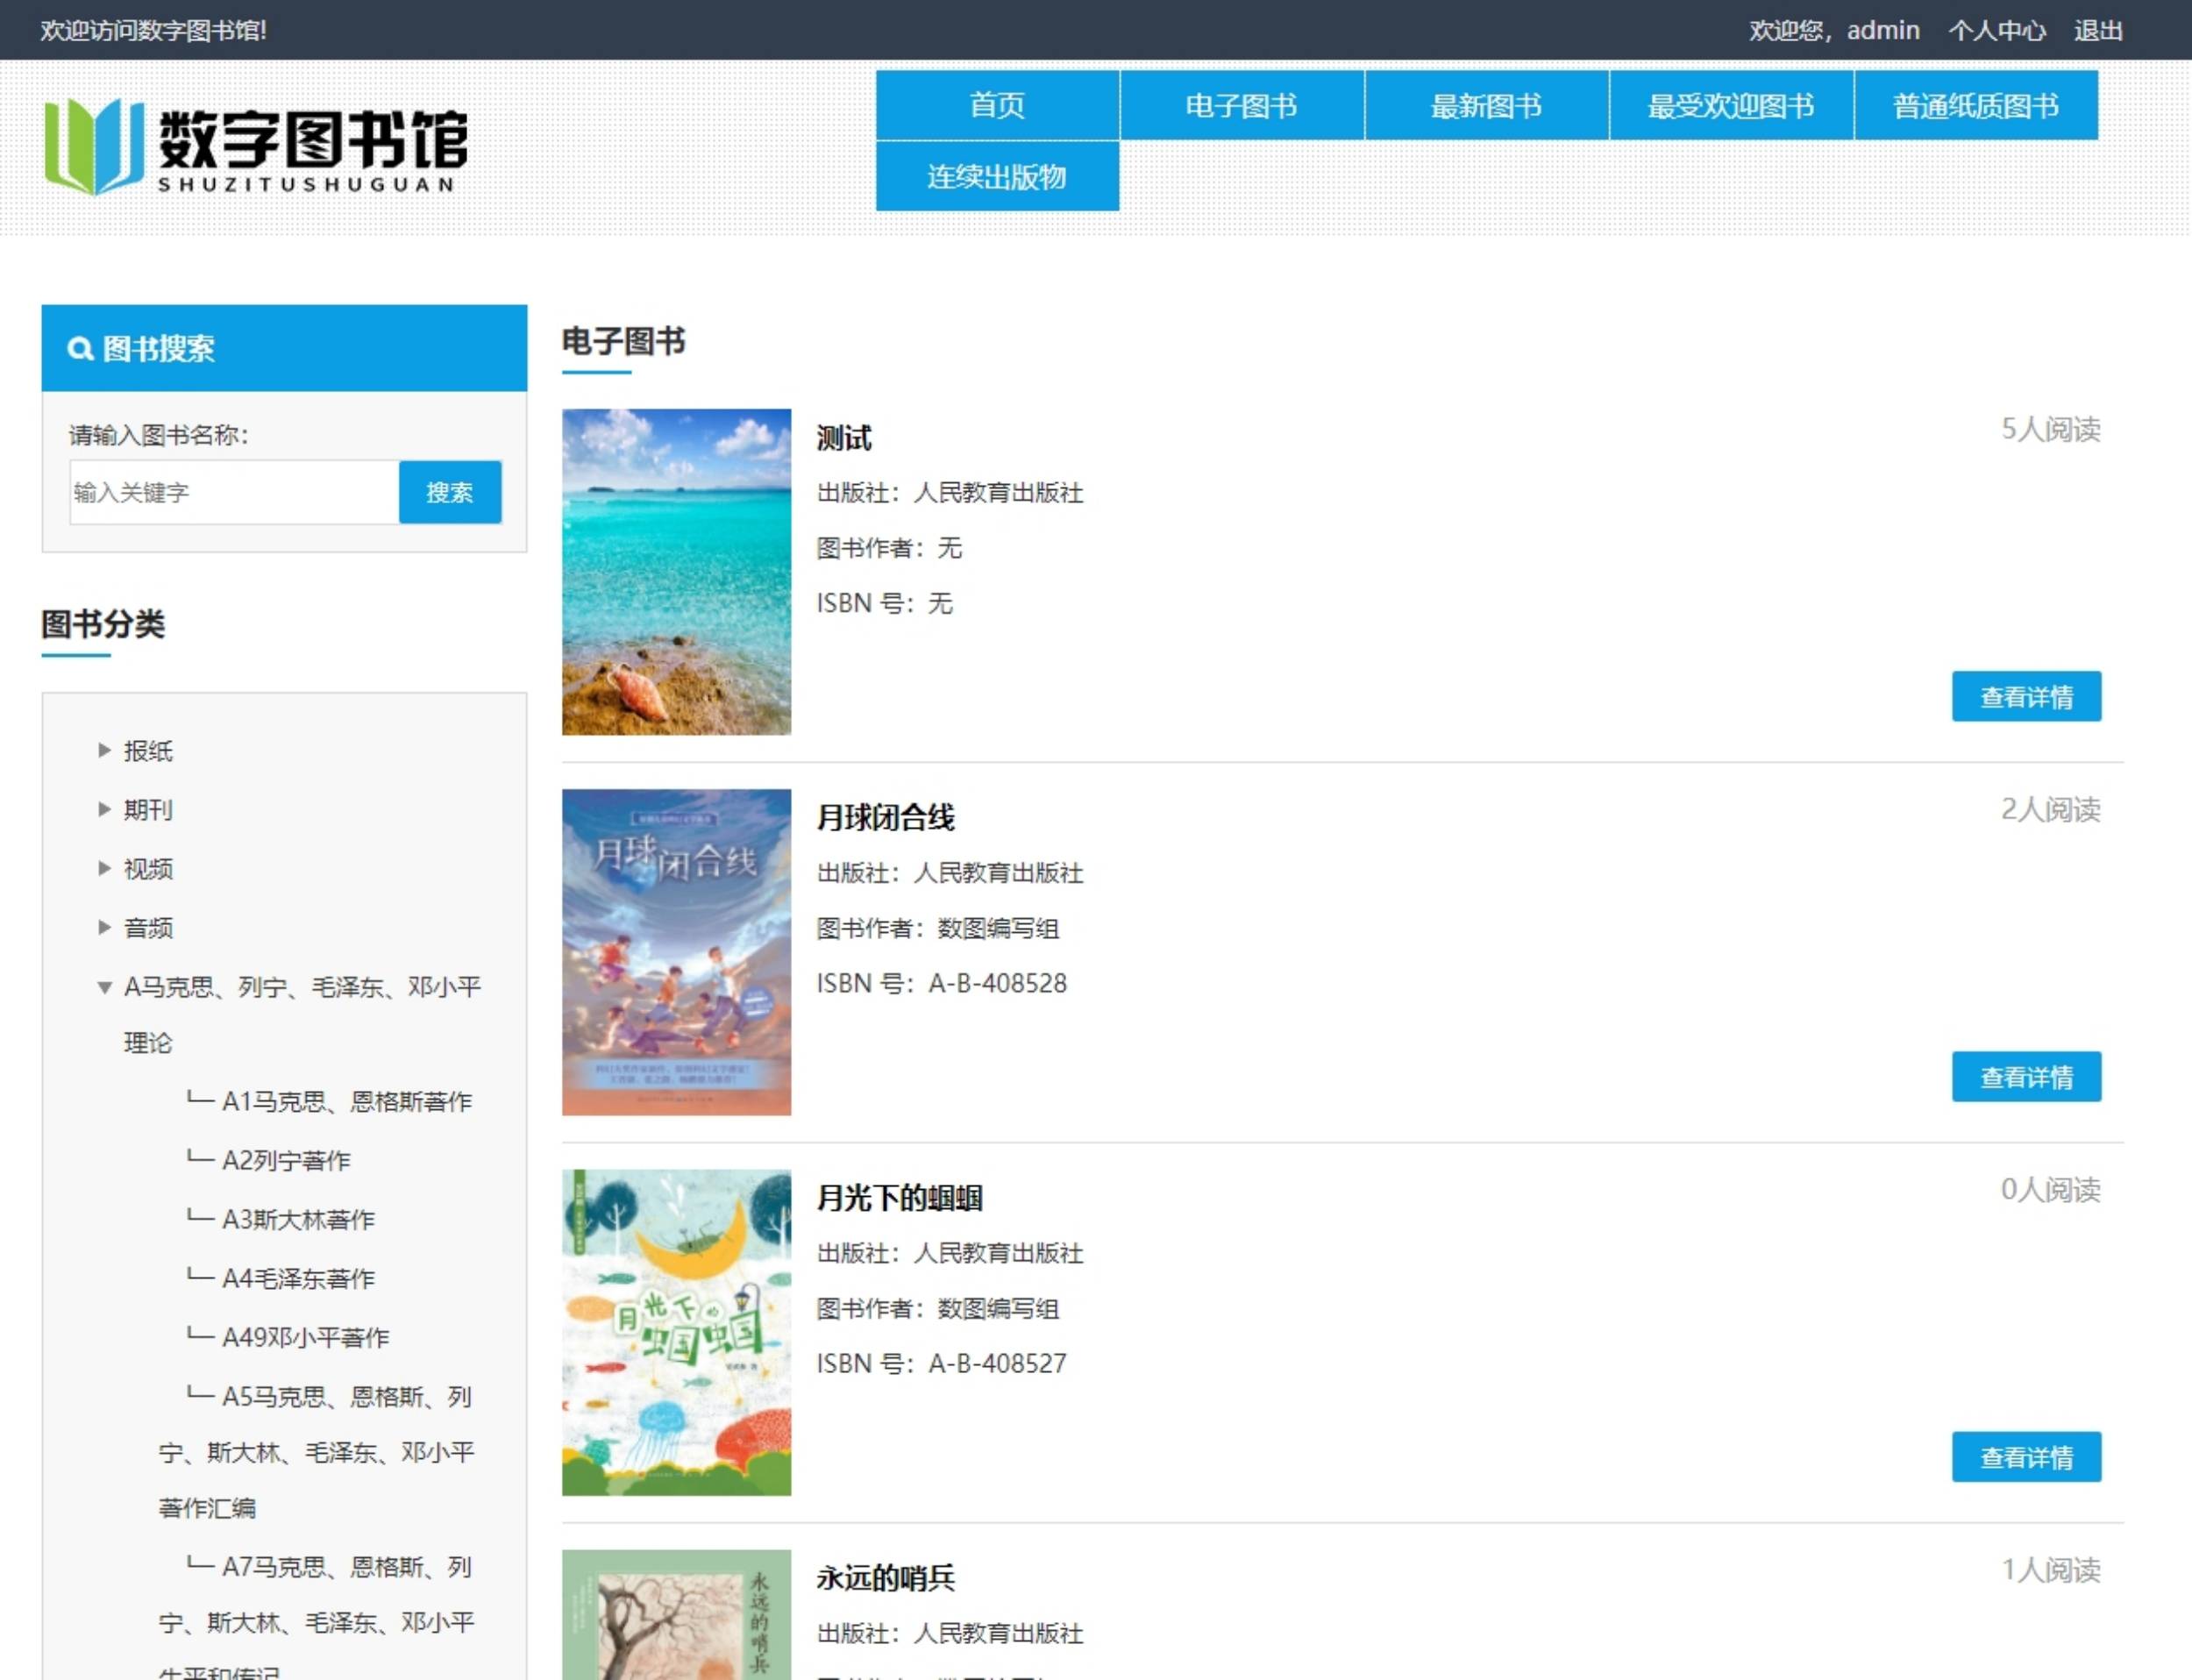Open the 首页 navigation tab
Viewport: 2192px width, 1680px height.
point(997,105)
